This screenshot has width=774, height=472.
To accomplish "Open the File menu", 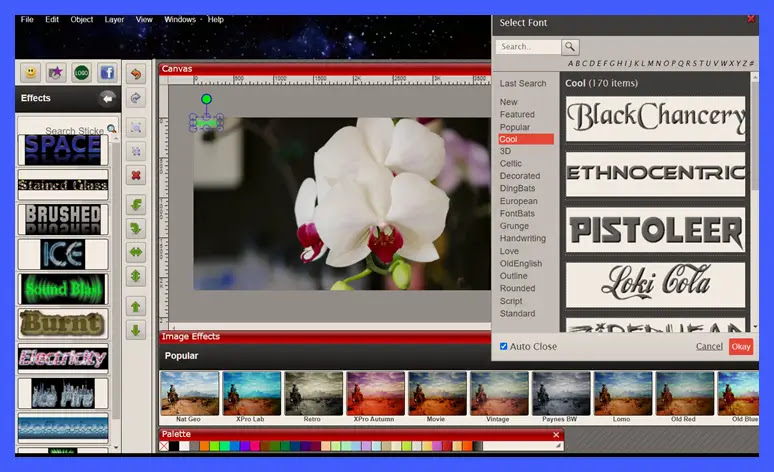I will point(27,19).
